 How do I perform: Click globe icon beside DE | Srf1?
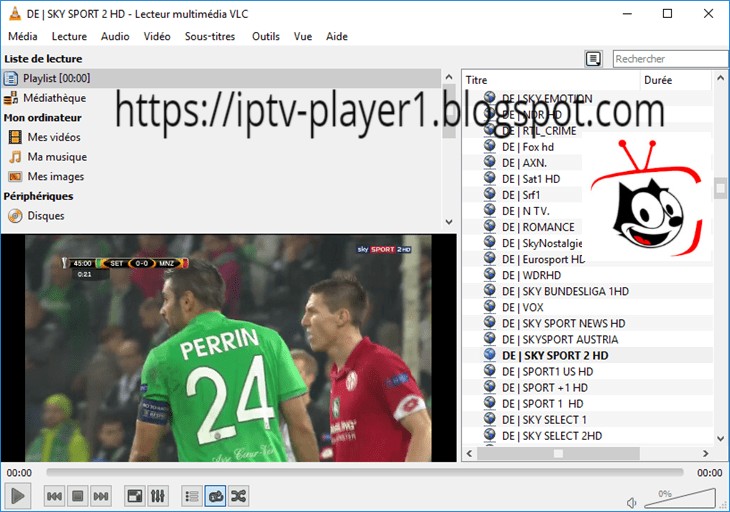(x=489, y=194)
